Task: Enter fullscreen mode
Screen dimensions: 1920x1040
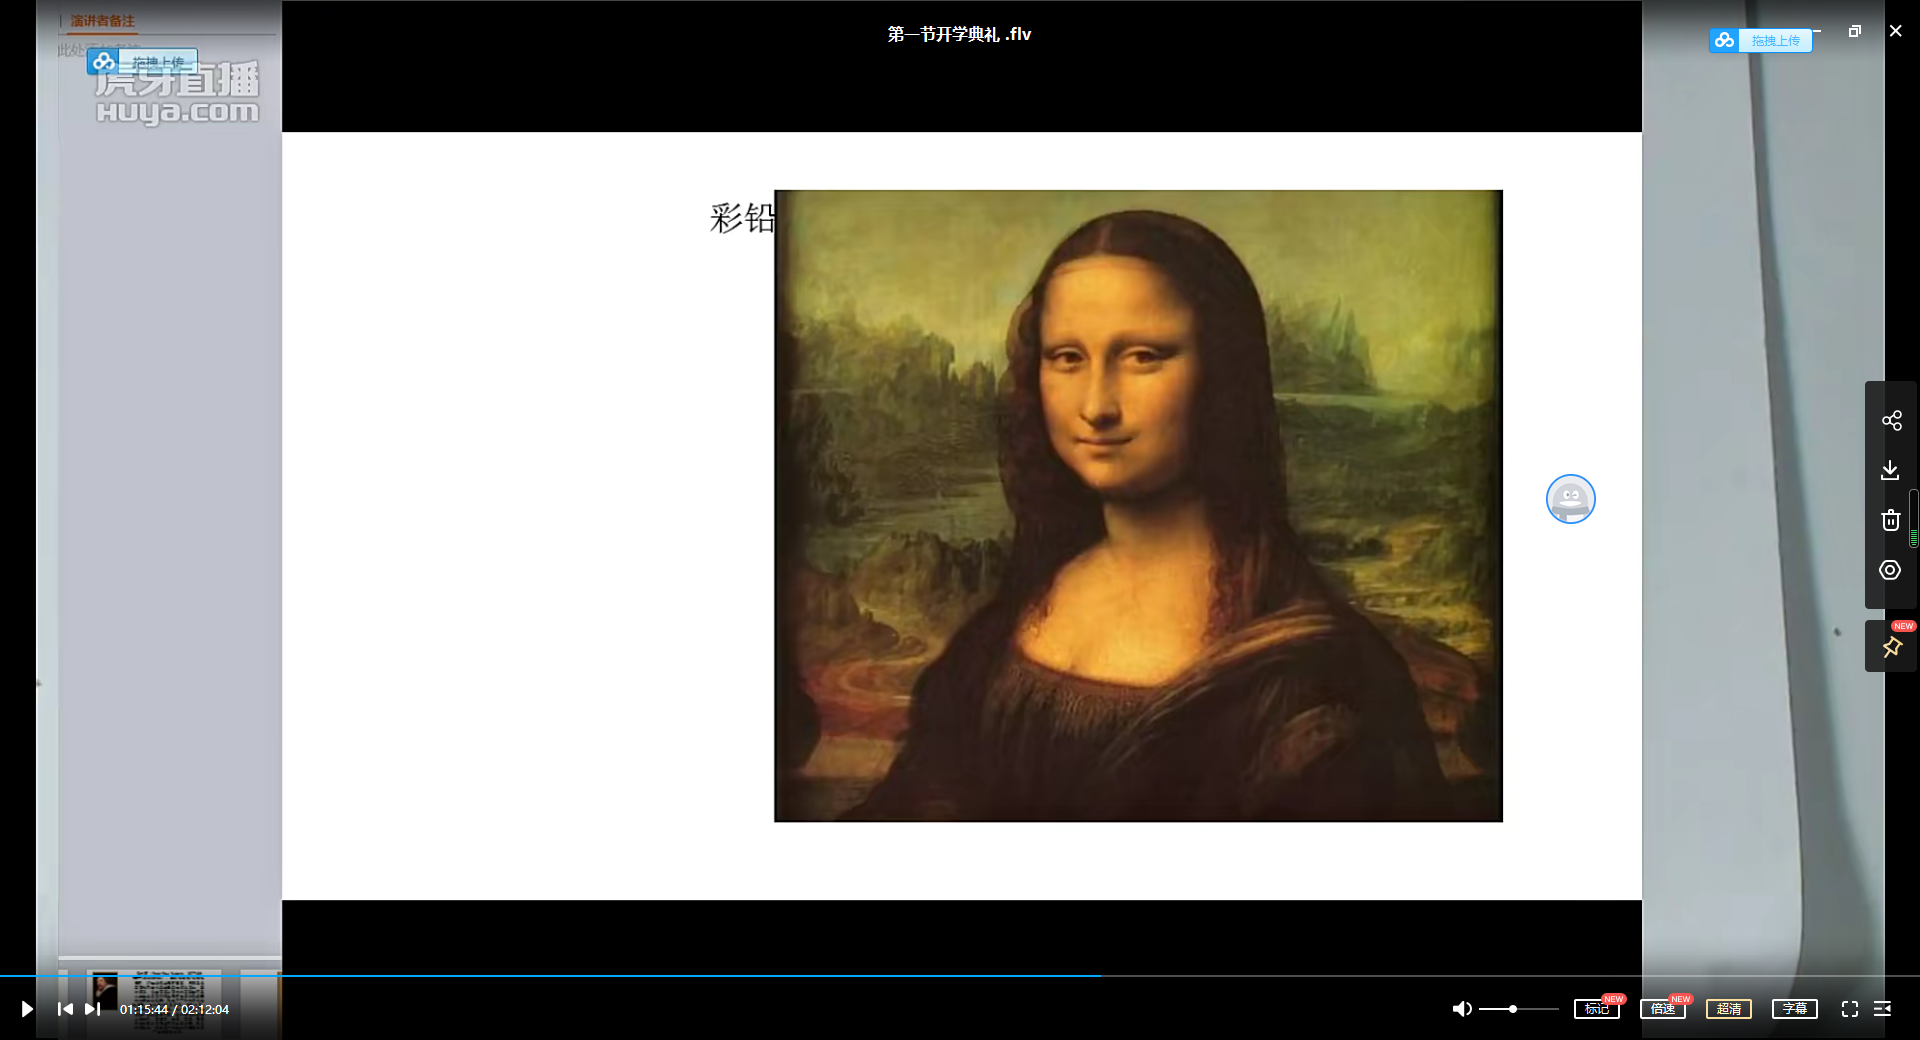Action: click(1850, 1009)
